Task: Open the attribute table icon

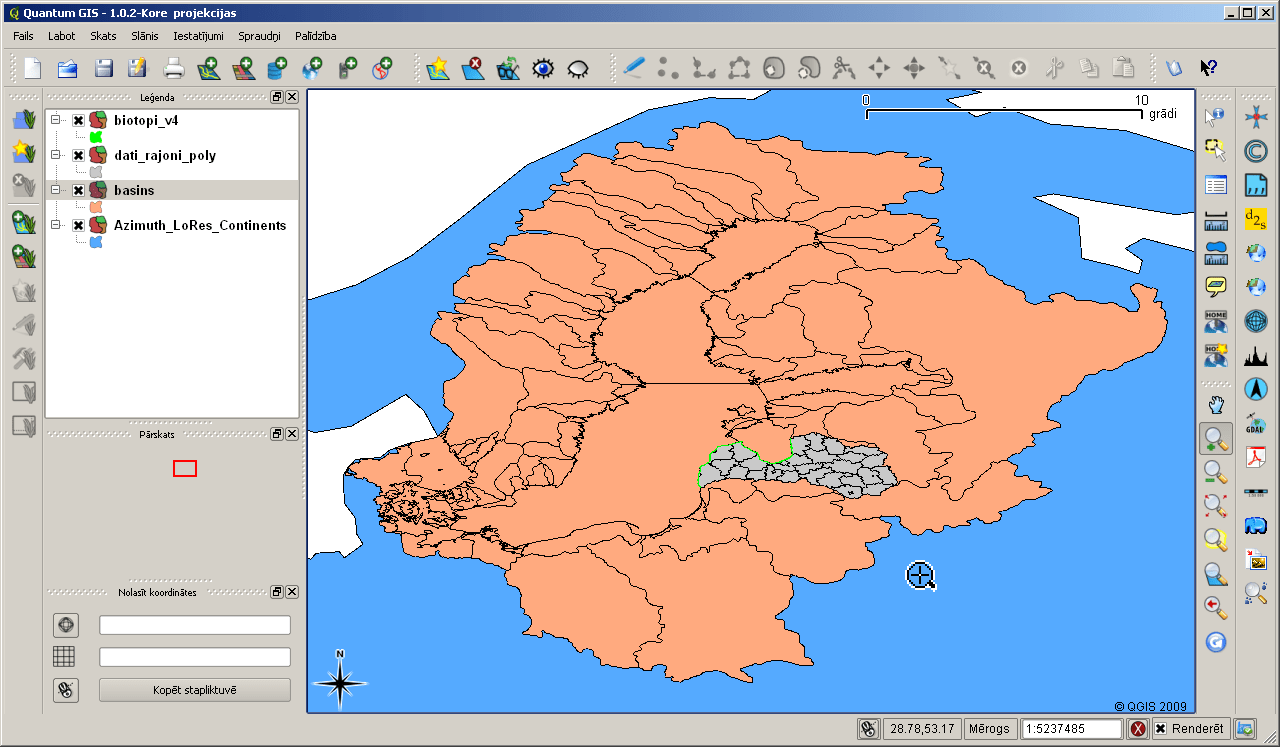Action: pos(1216,185)
